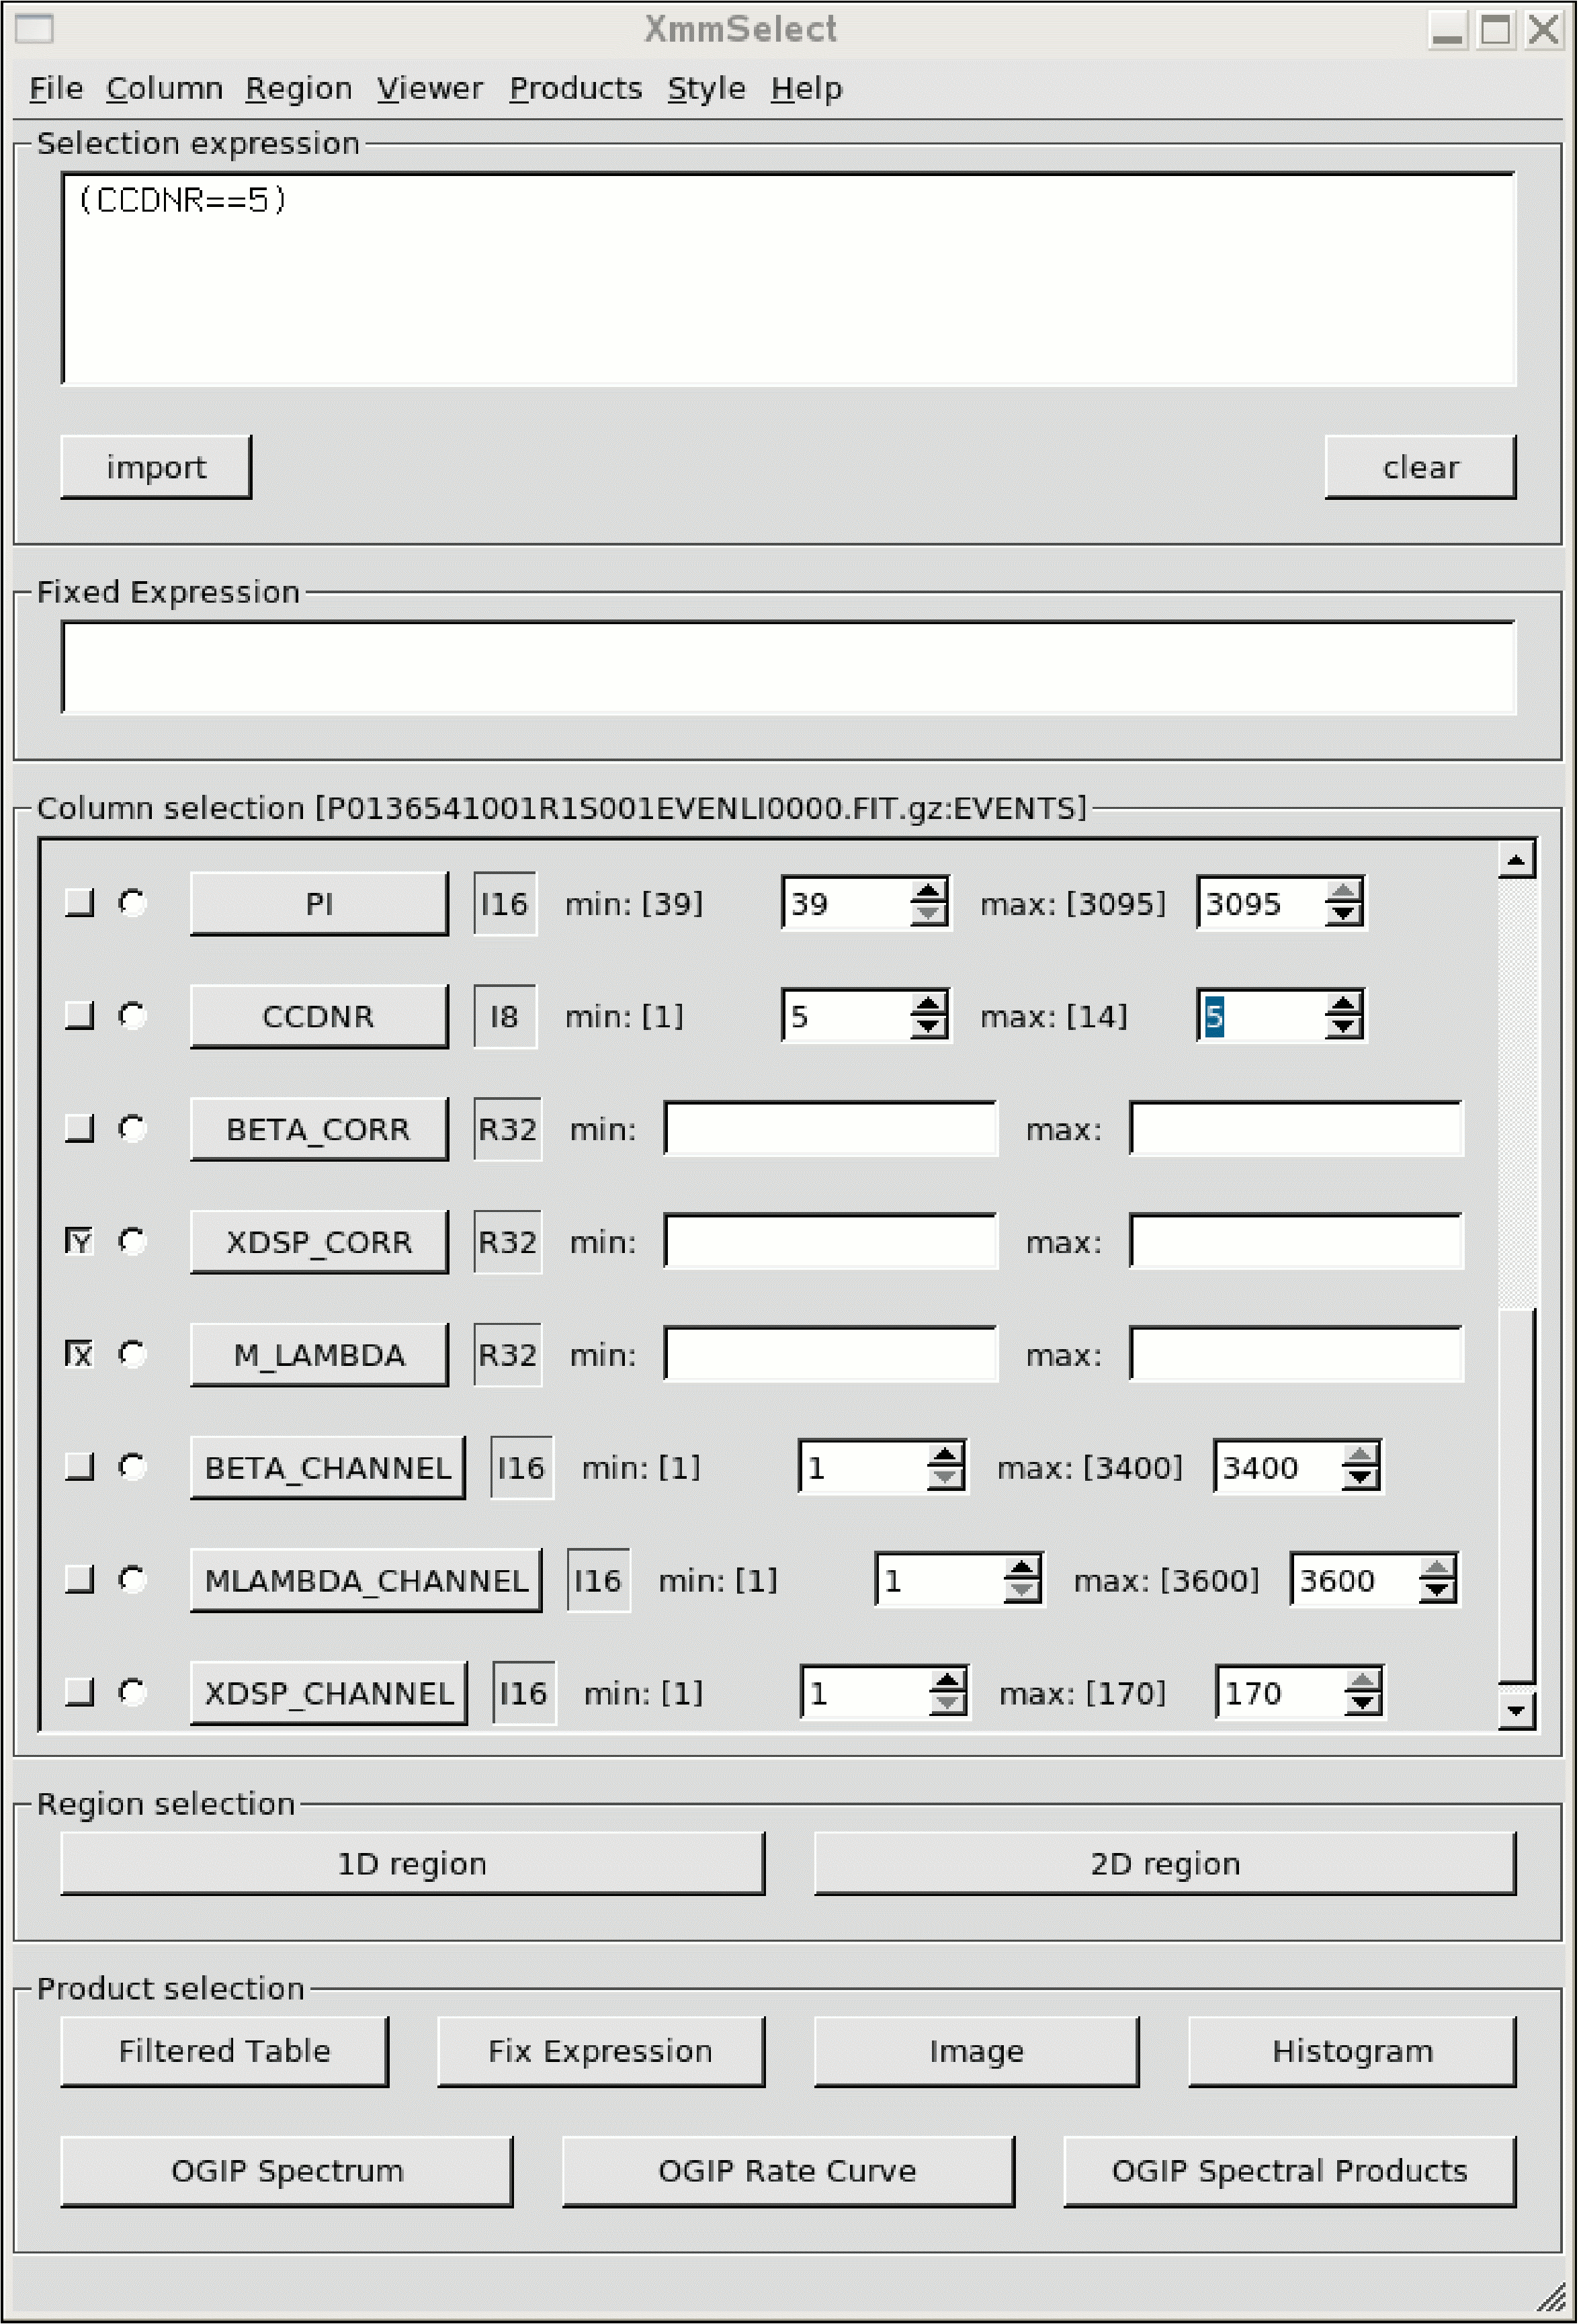This screenshot has width=1579, height=2324.
Task: Open the Help menu
Action: (806, 88)
